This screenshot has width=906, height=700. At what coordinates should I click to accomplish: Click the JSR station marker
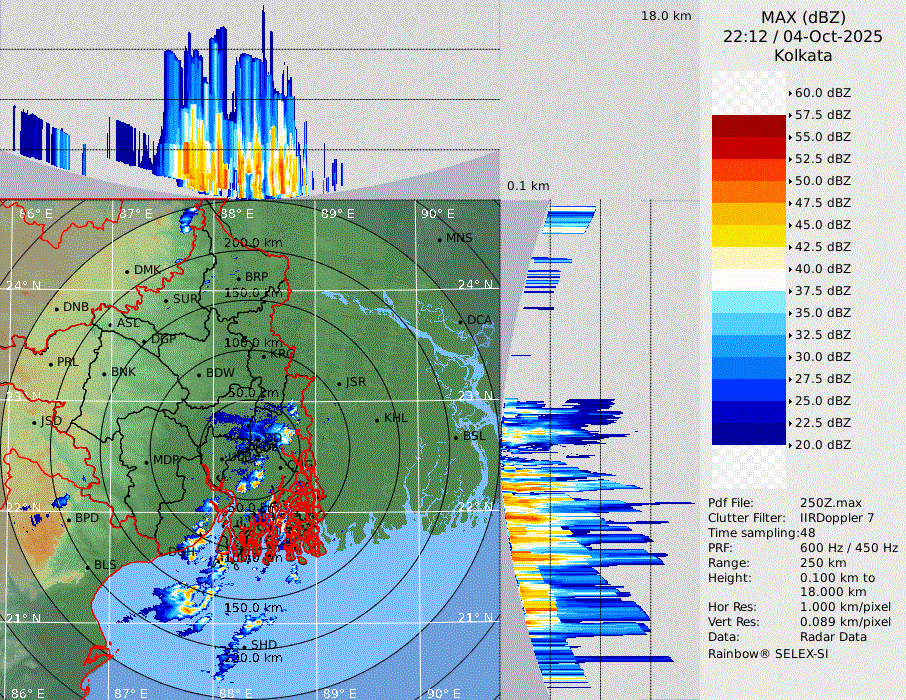339,383
